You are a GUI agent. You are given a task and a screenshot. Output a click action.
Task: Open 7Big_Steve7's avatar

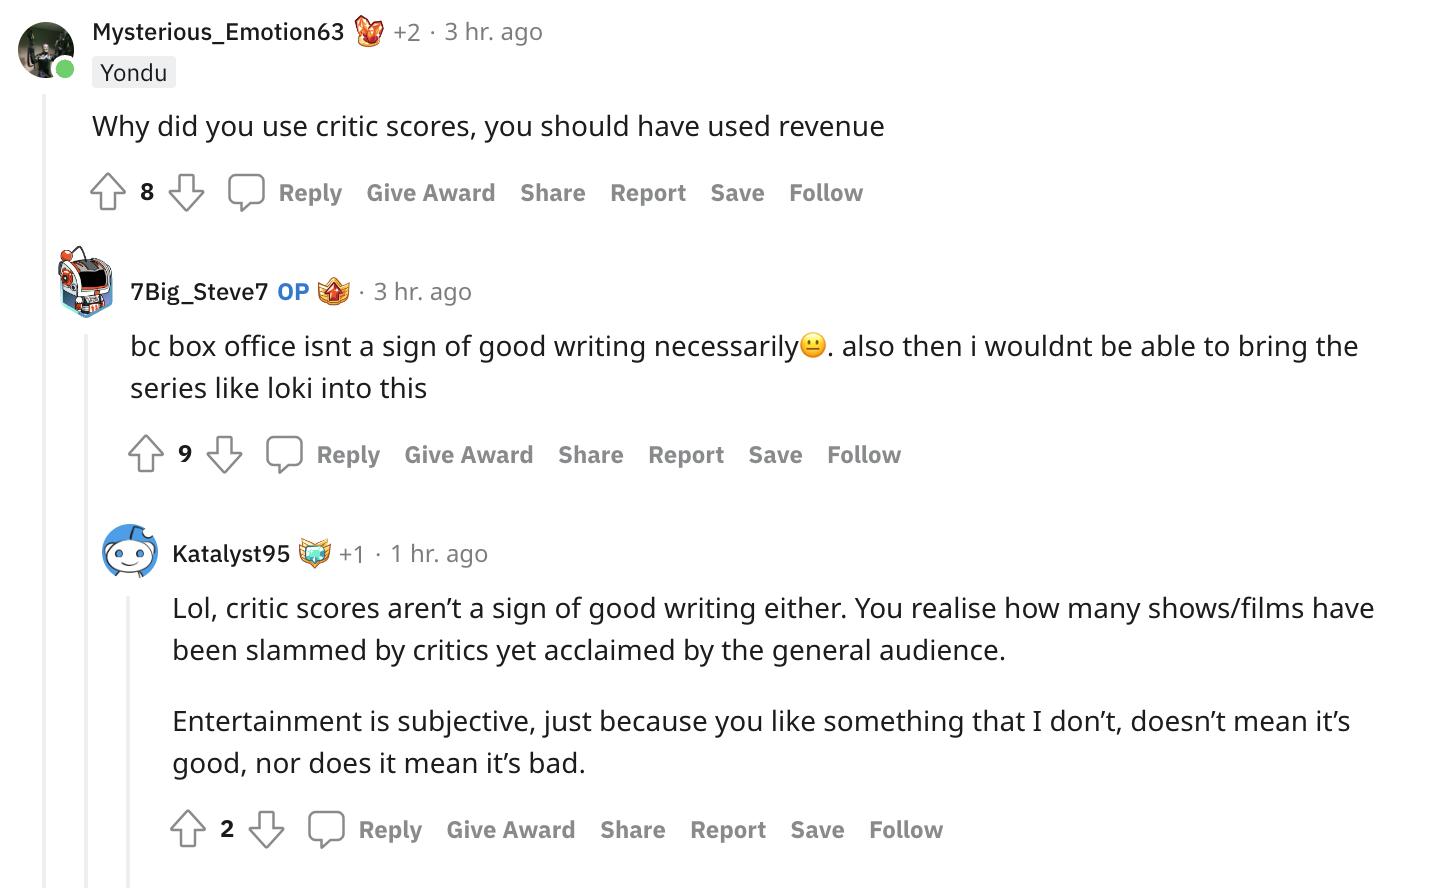click(86, 283)
